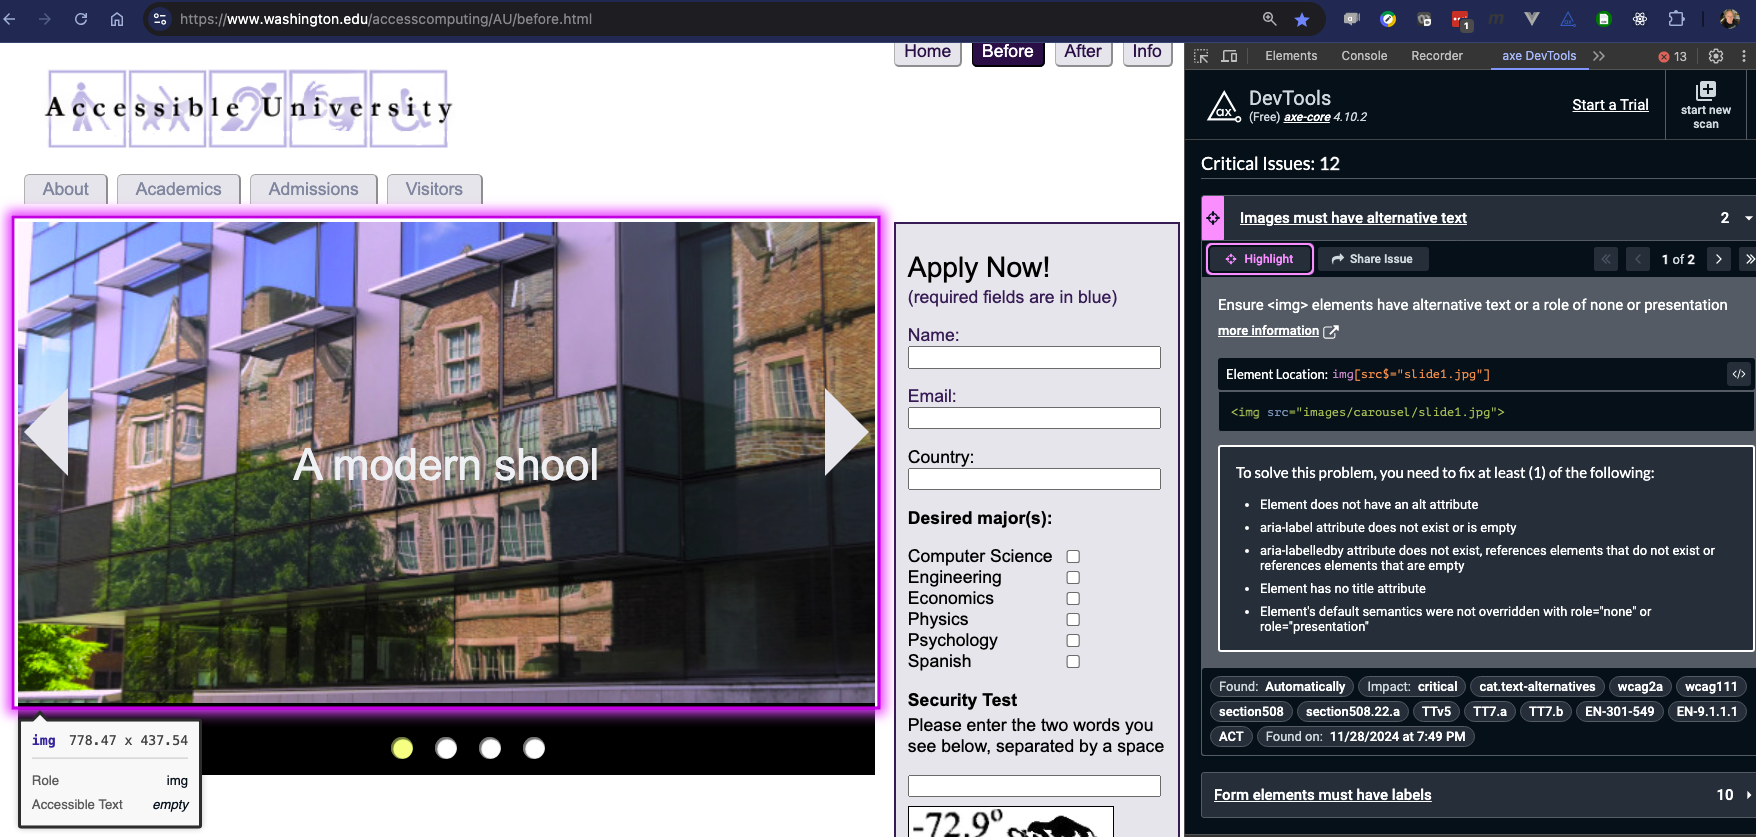View site information icon in address bar

click(x=160, y=19)
